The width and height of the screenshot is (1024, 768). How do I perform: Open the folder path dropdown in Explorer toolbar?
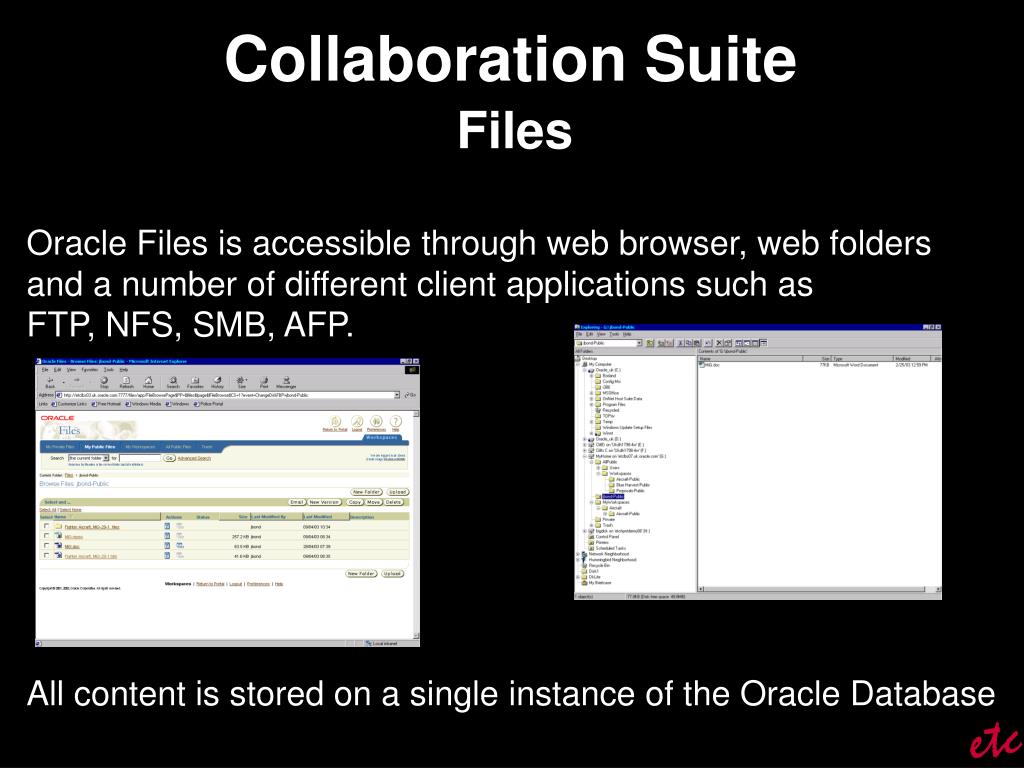[639, 343]
